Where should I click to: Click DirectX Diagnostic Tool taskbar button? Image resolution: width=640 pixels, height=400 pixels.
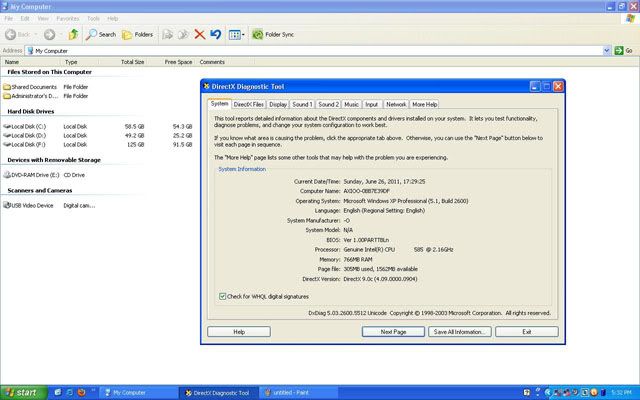tap(218, 393)
